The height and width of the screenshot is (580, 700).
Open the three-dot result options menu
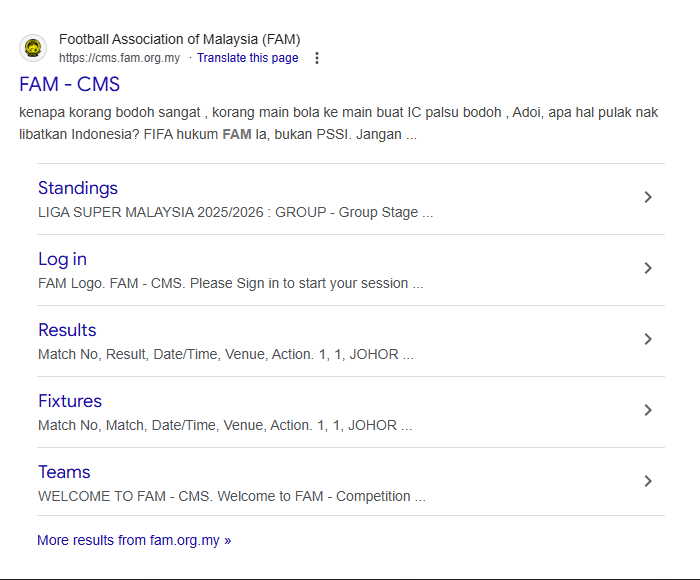(317, 58)
